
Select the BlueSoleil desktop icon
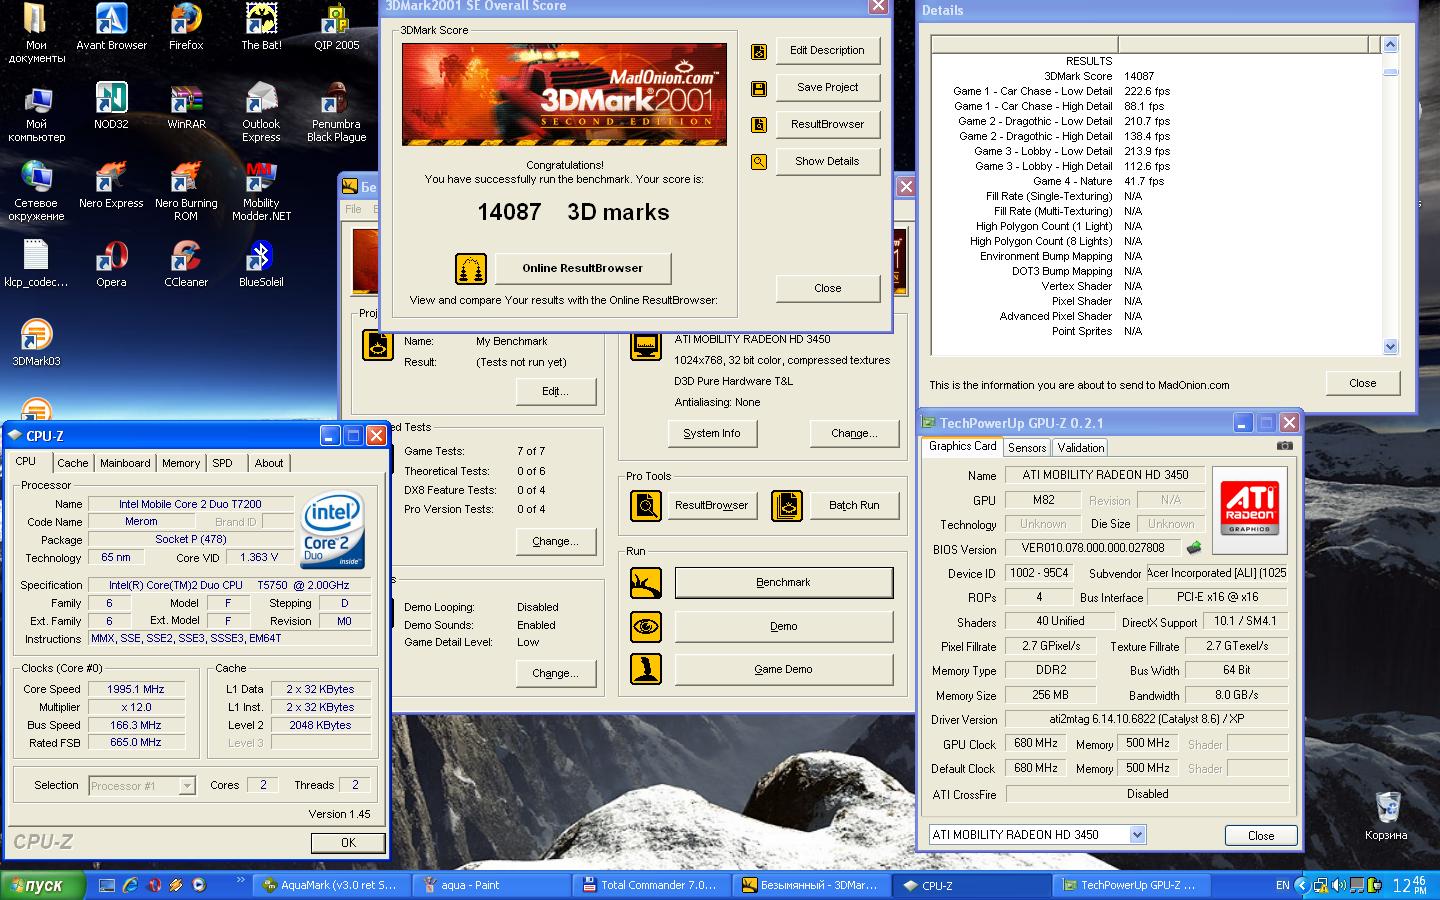[261, 264]
